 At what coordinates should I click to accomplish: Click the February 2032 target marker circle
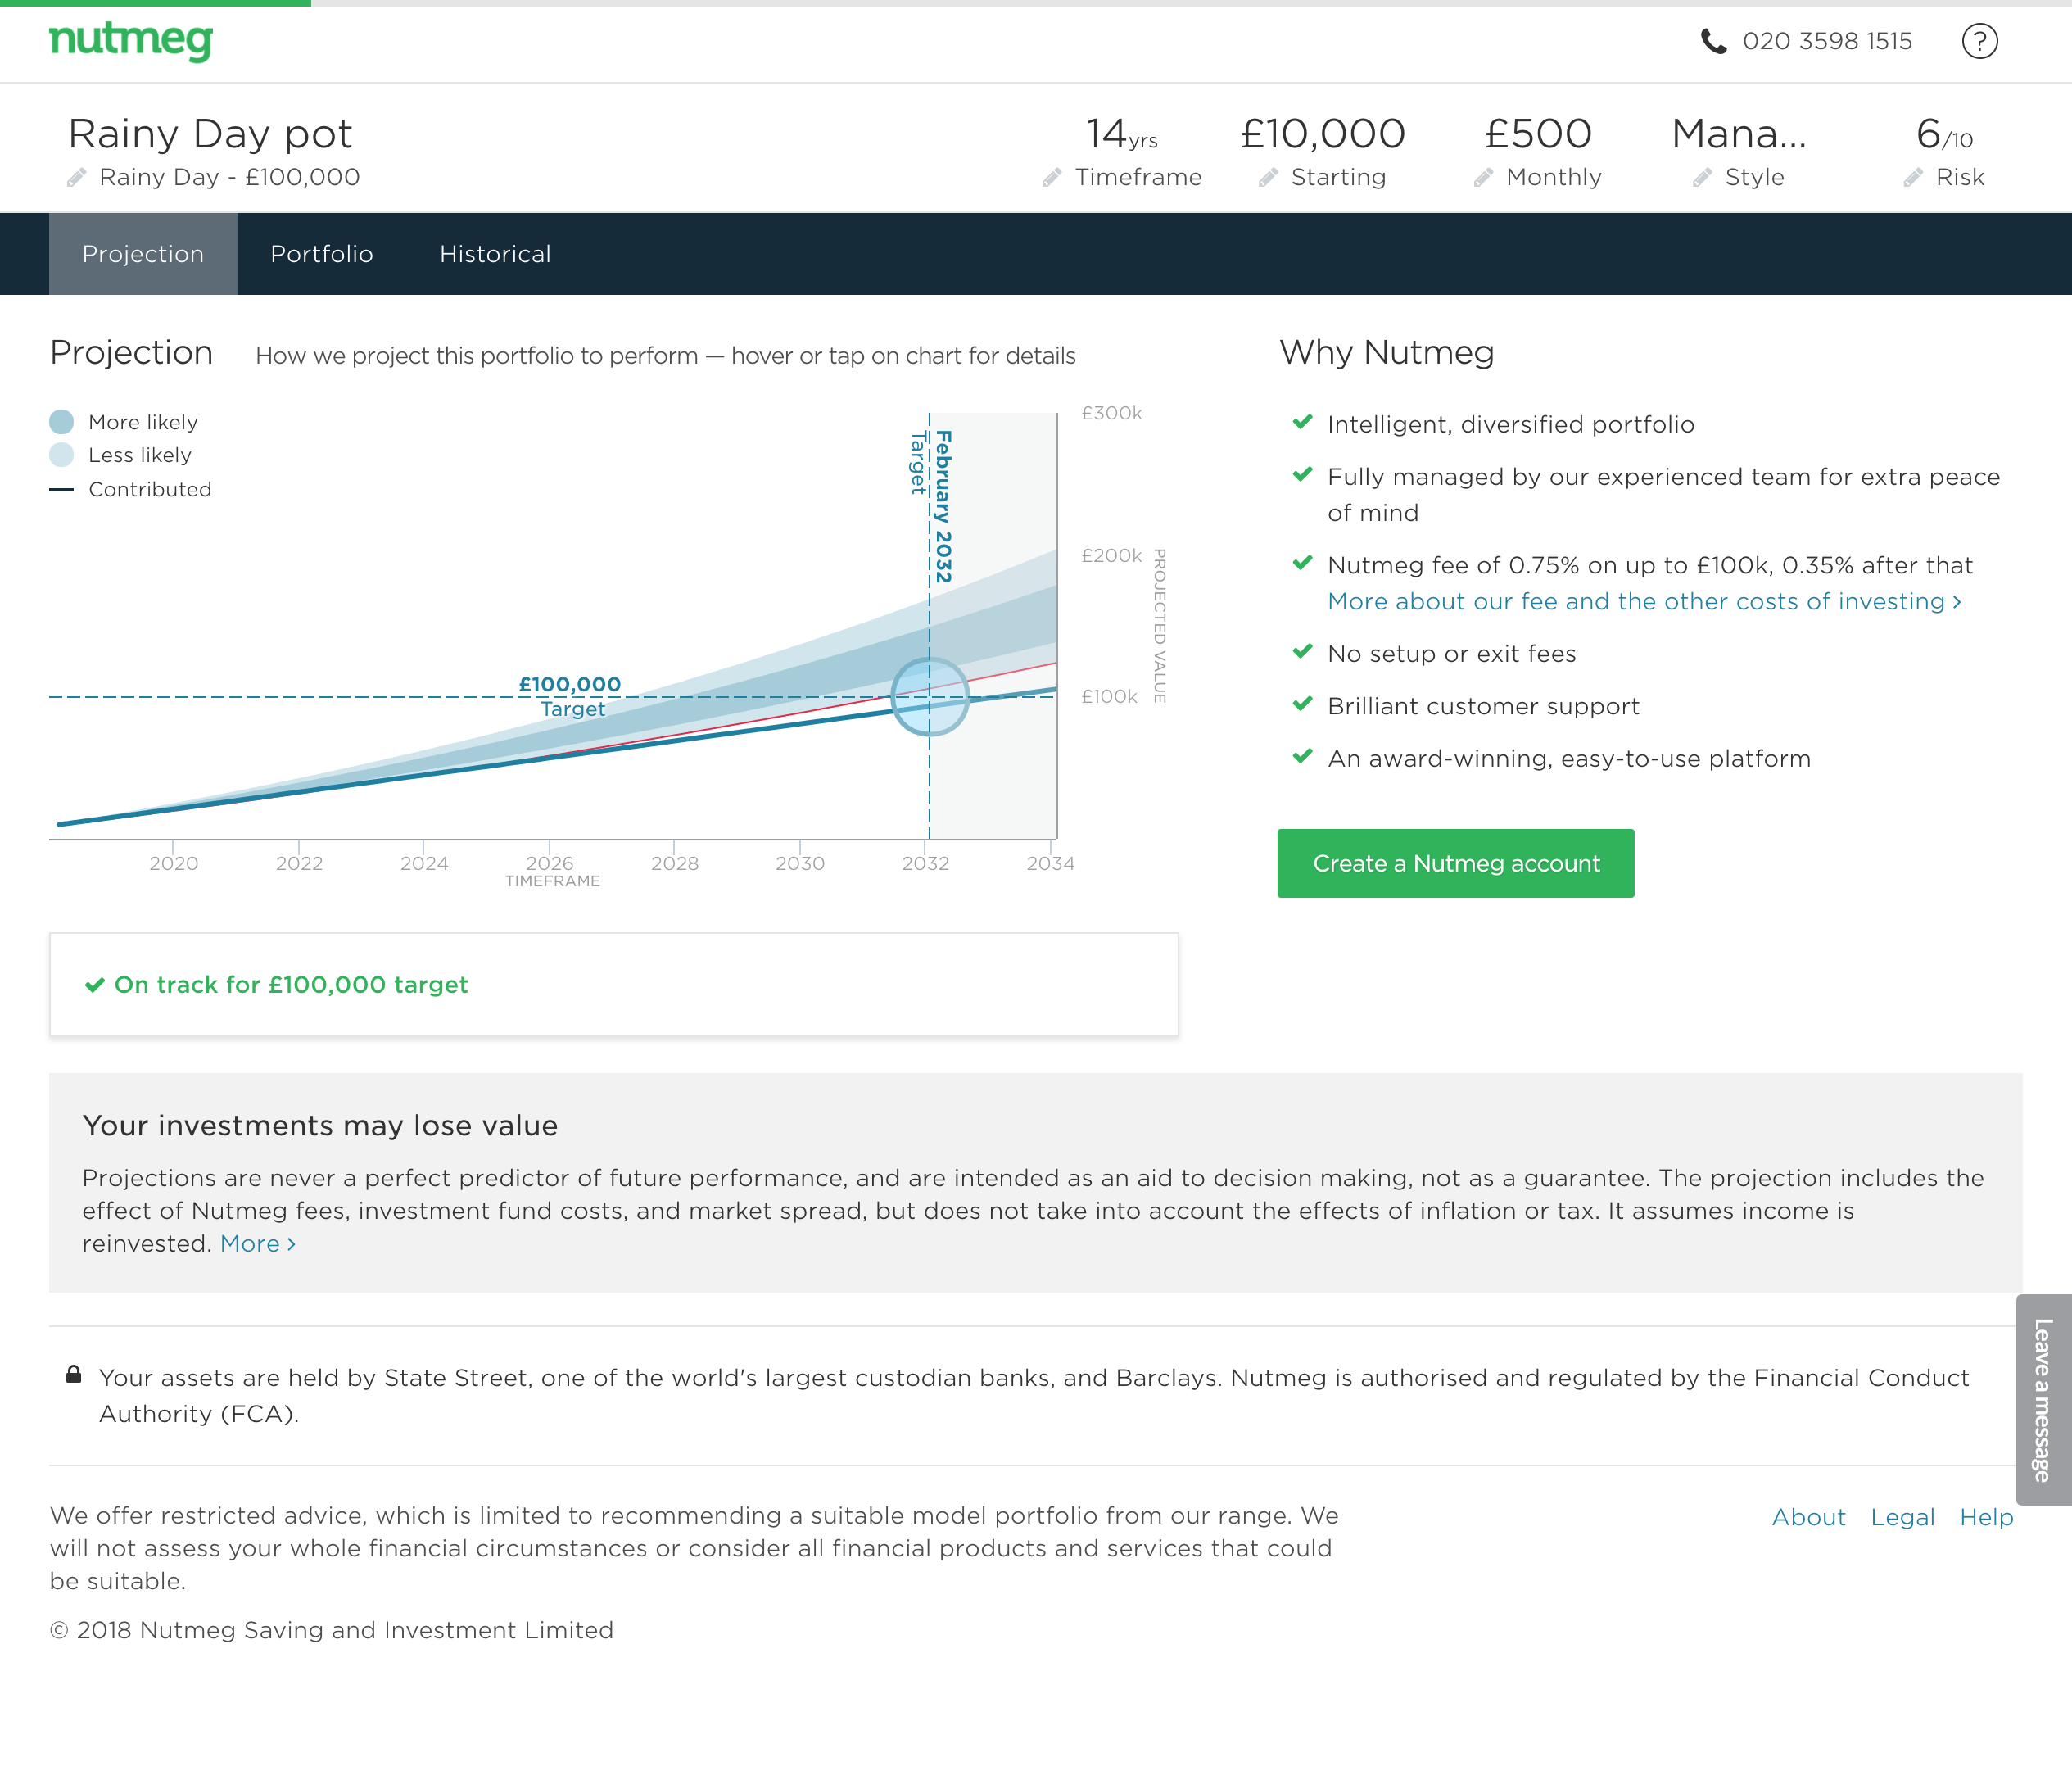(929, 696)
